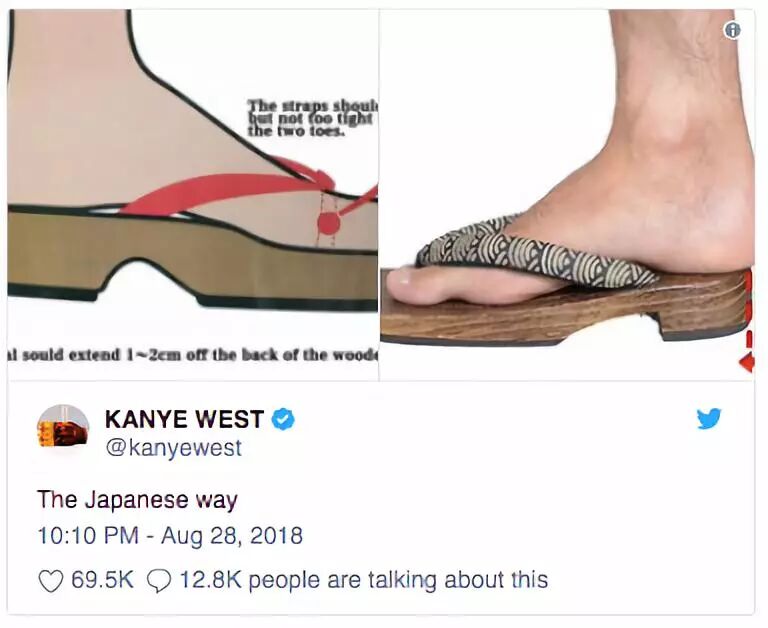768x628 pixels.
Task: Click the strap instructions text in diagram
Action: (x=312, y=118)
